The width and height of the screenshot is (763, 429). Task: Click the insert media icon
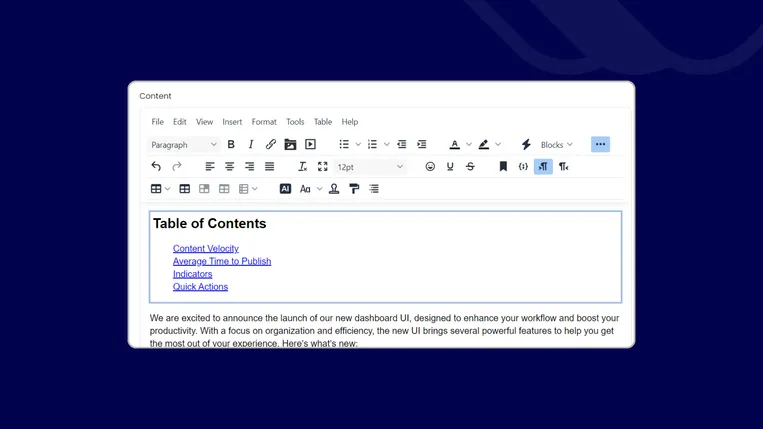(310, 145)
